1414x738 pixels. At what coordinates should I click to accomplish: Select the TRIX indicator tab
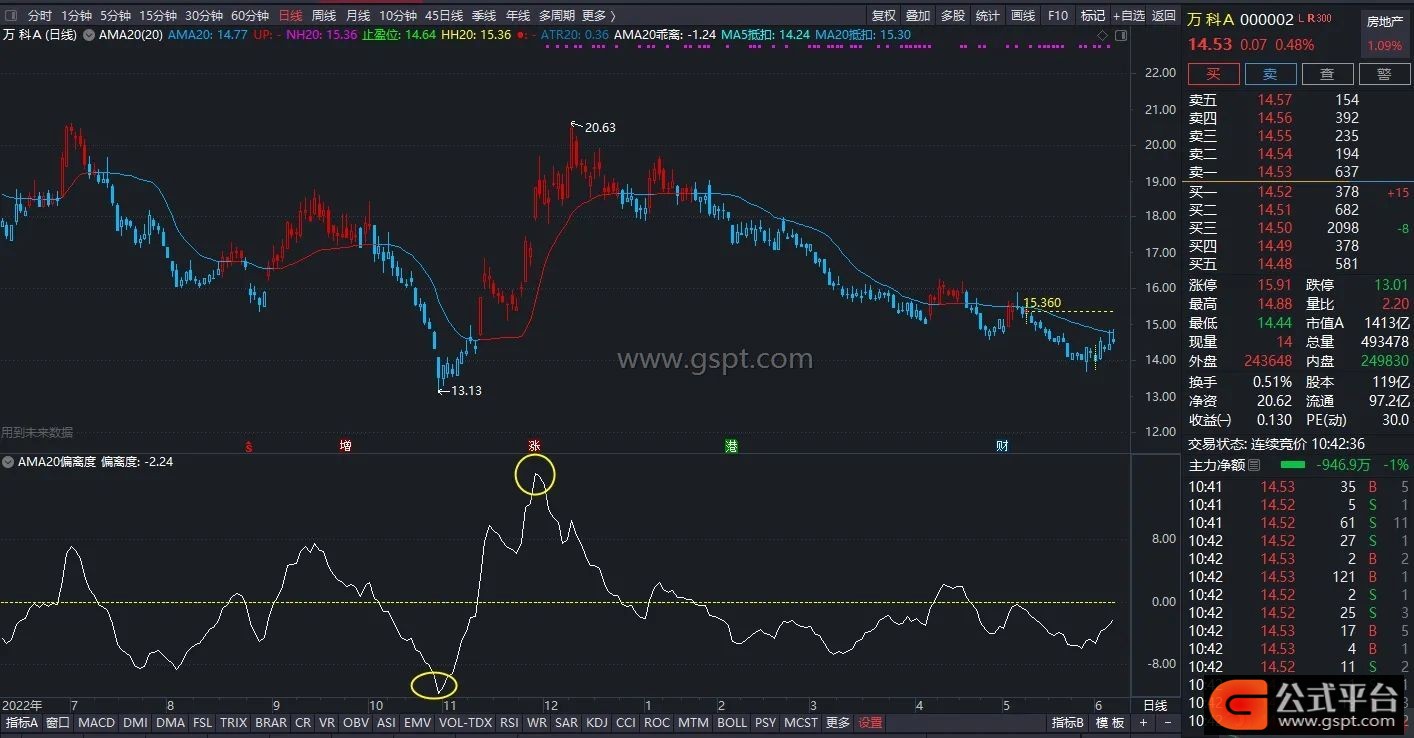click(x=234, y=722)
